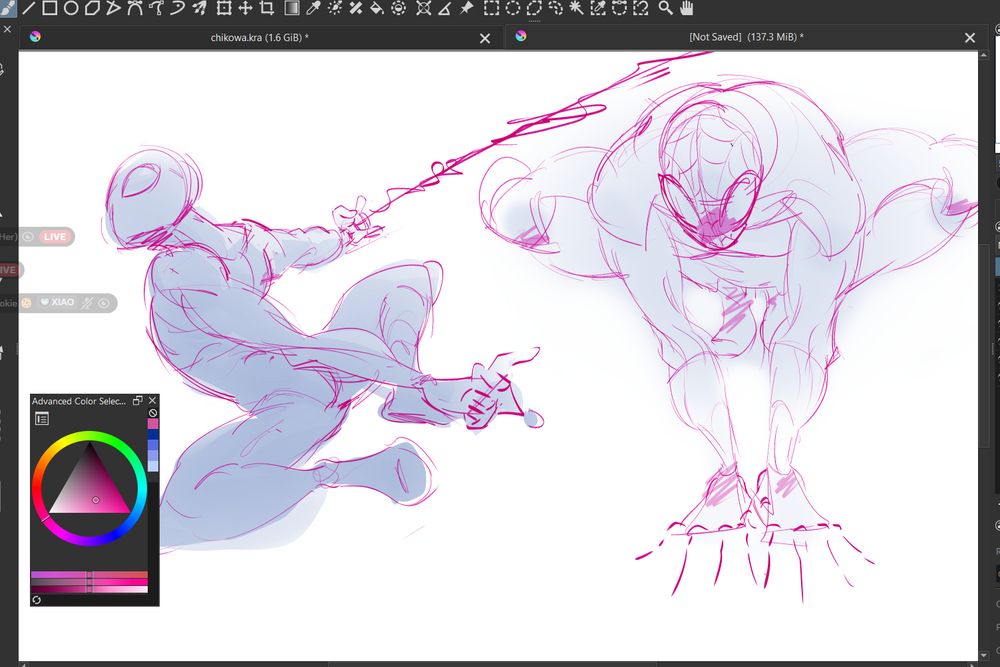Pick the periwinkle swatch in color history
Screen dimensions: 1000x667
[x=153, y=455]
